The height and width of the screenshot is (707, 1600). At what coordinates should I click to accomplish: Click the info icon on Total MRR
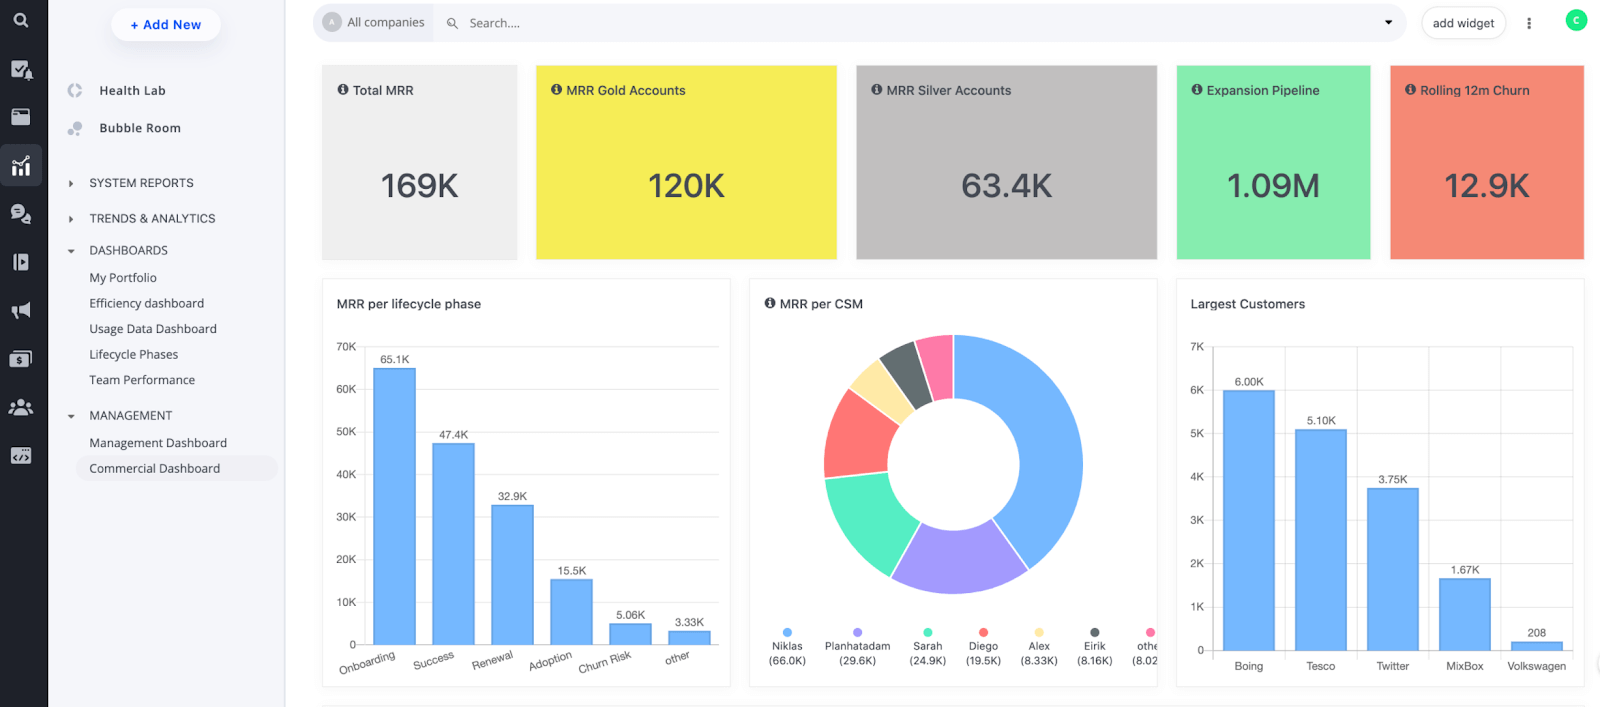click(343, 90)
